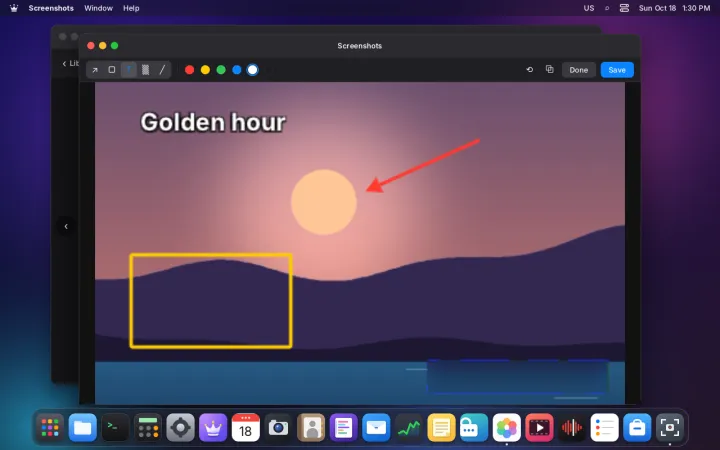Image resolution: width=720 pixels, height=450 pixels.
Task: Go to previous screenshot with left chevron
Action: (x=66, y=226)
